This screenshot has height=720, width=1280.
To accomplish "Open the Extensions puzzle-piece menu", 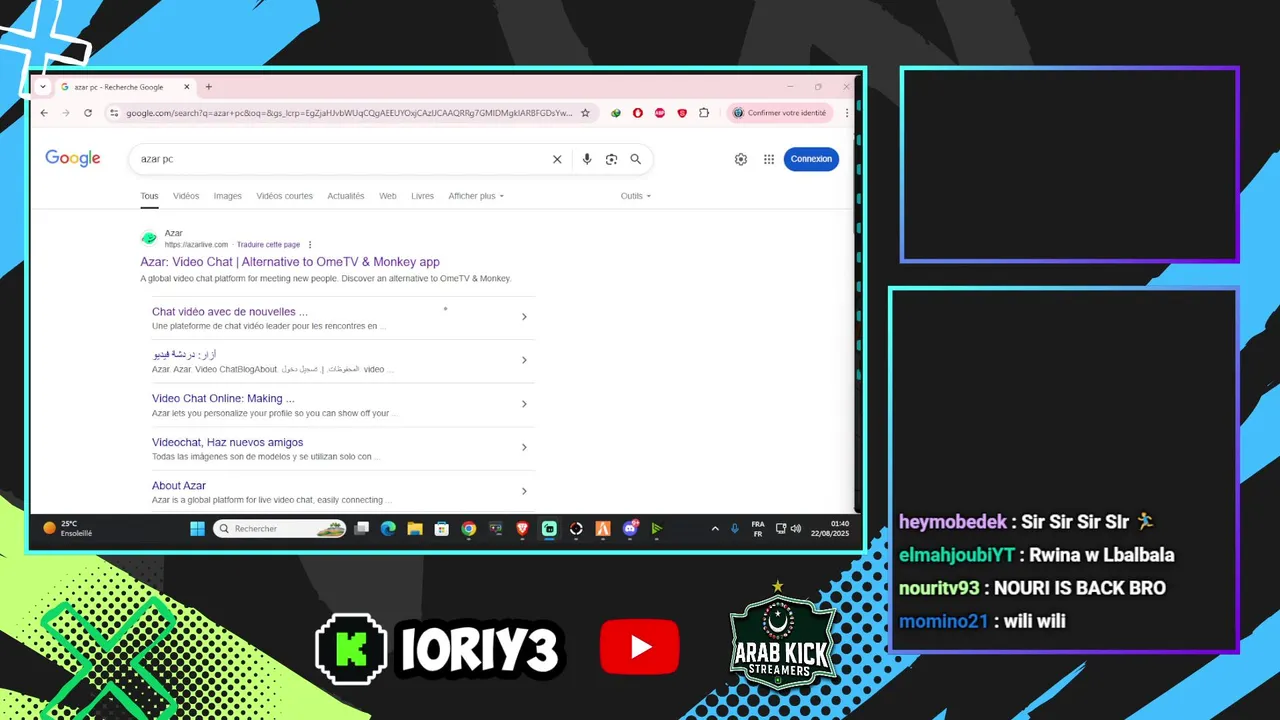I will tap(704, 113).
